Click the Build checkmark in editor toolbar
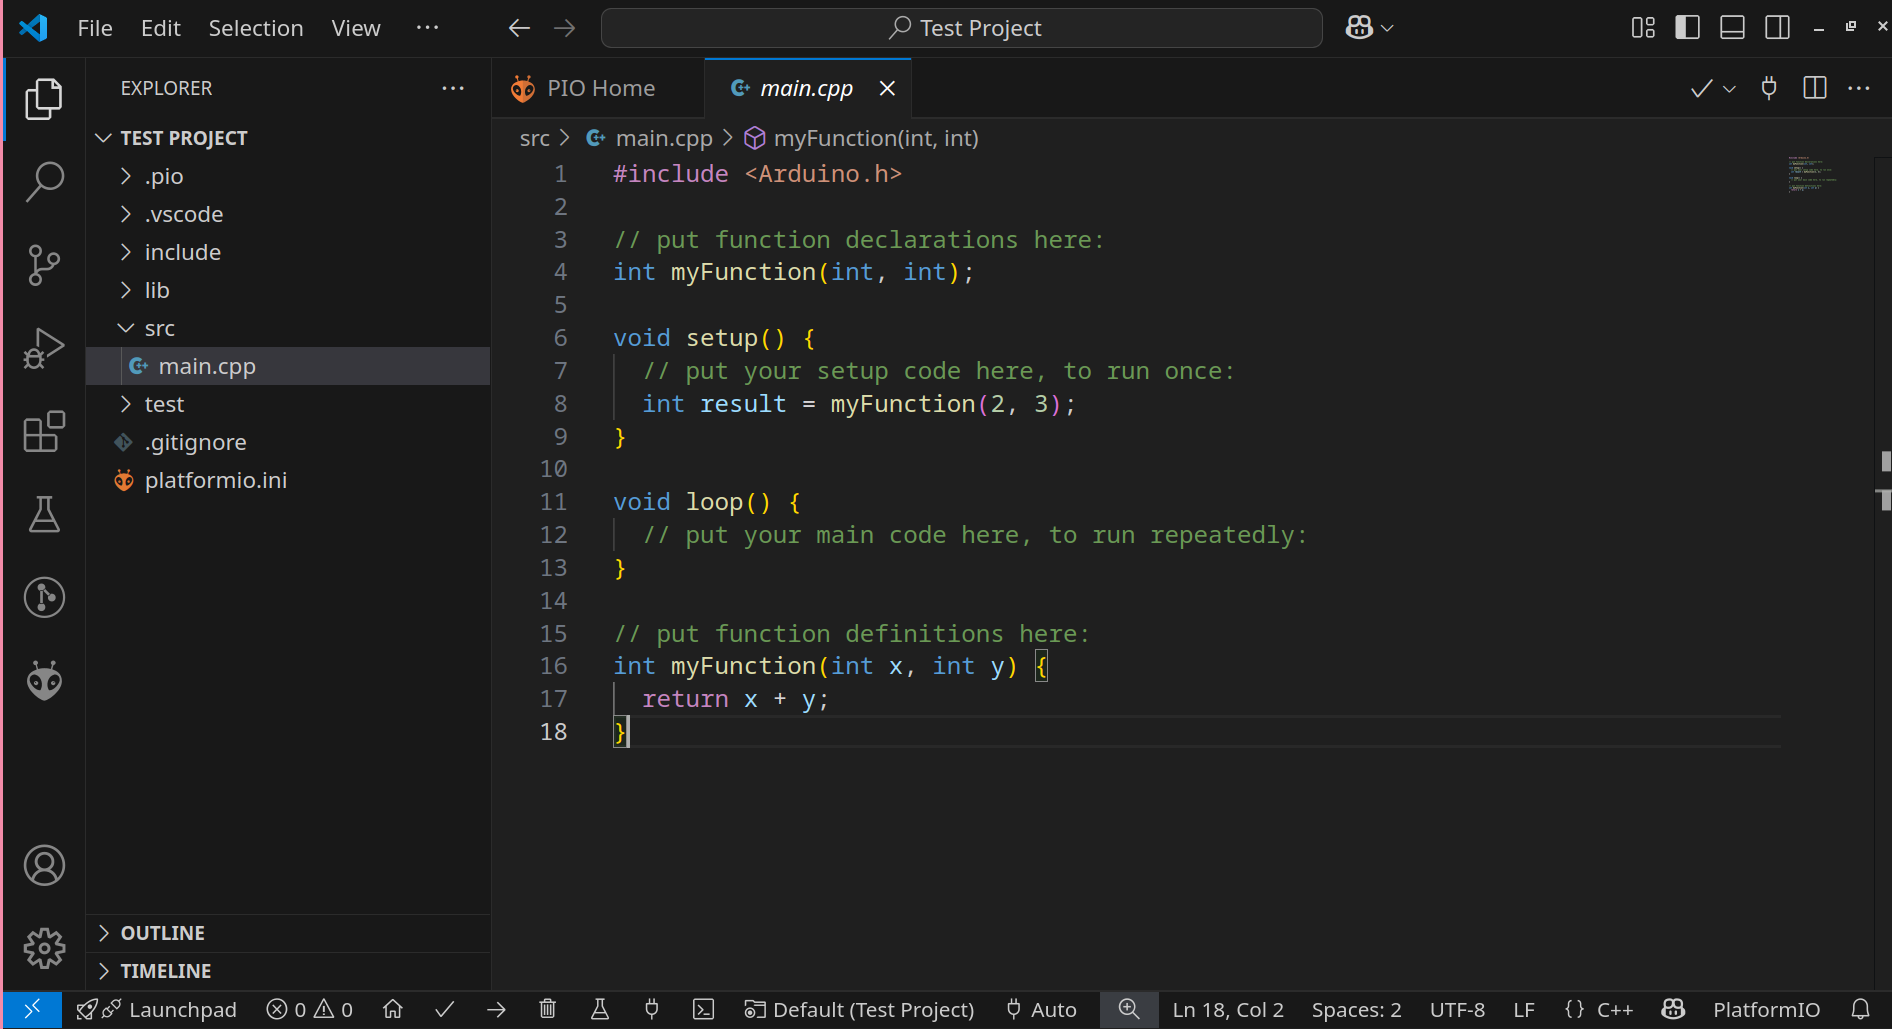 (1701, 89)
